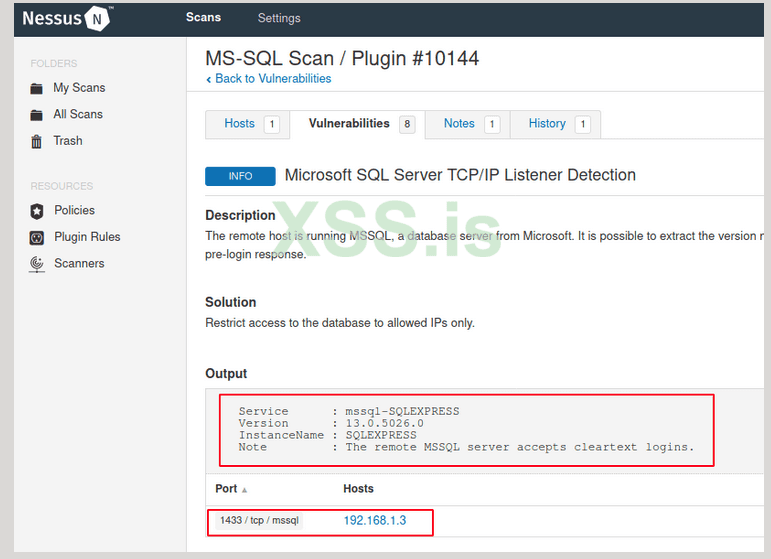The height and width of the screenshot is (559, 771).
Task: Click the Trash bin icon
Action: (36, 142)
